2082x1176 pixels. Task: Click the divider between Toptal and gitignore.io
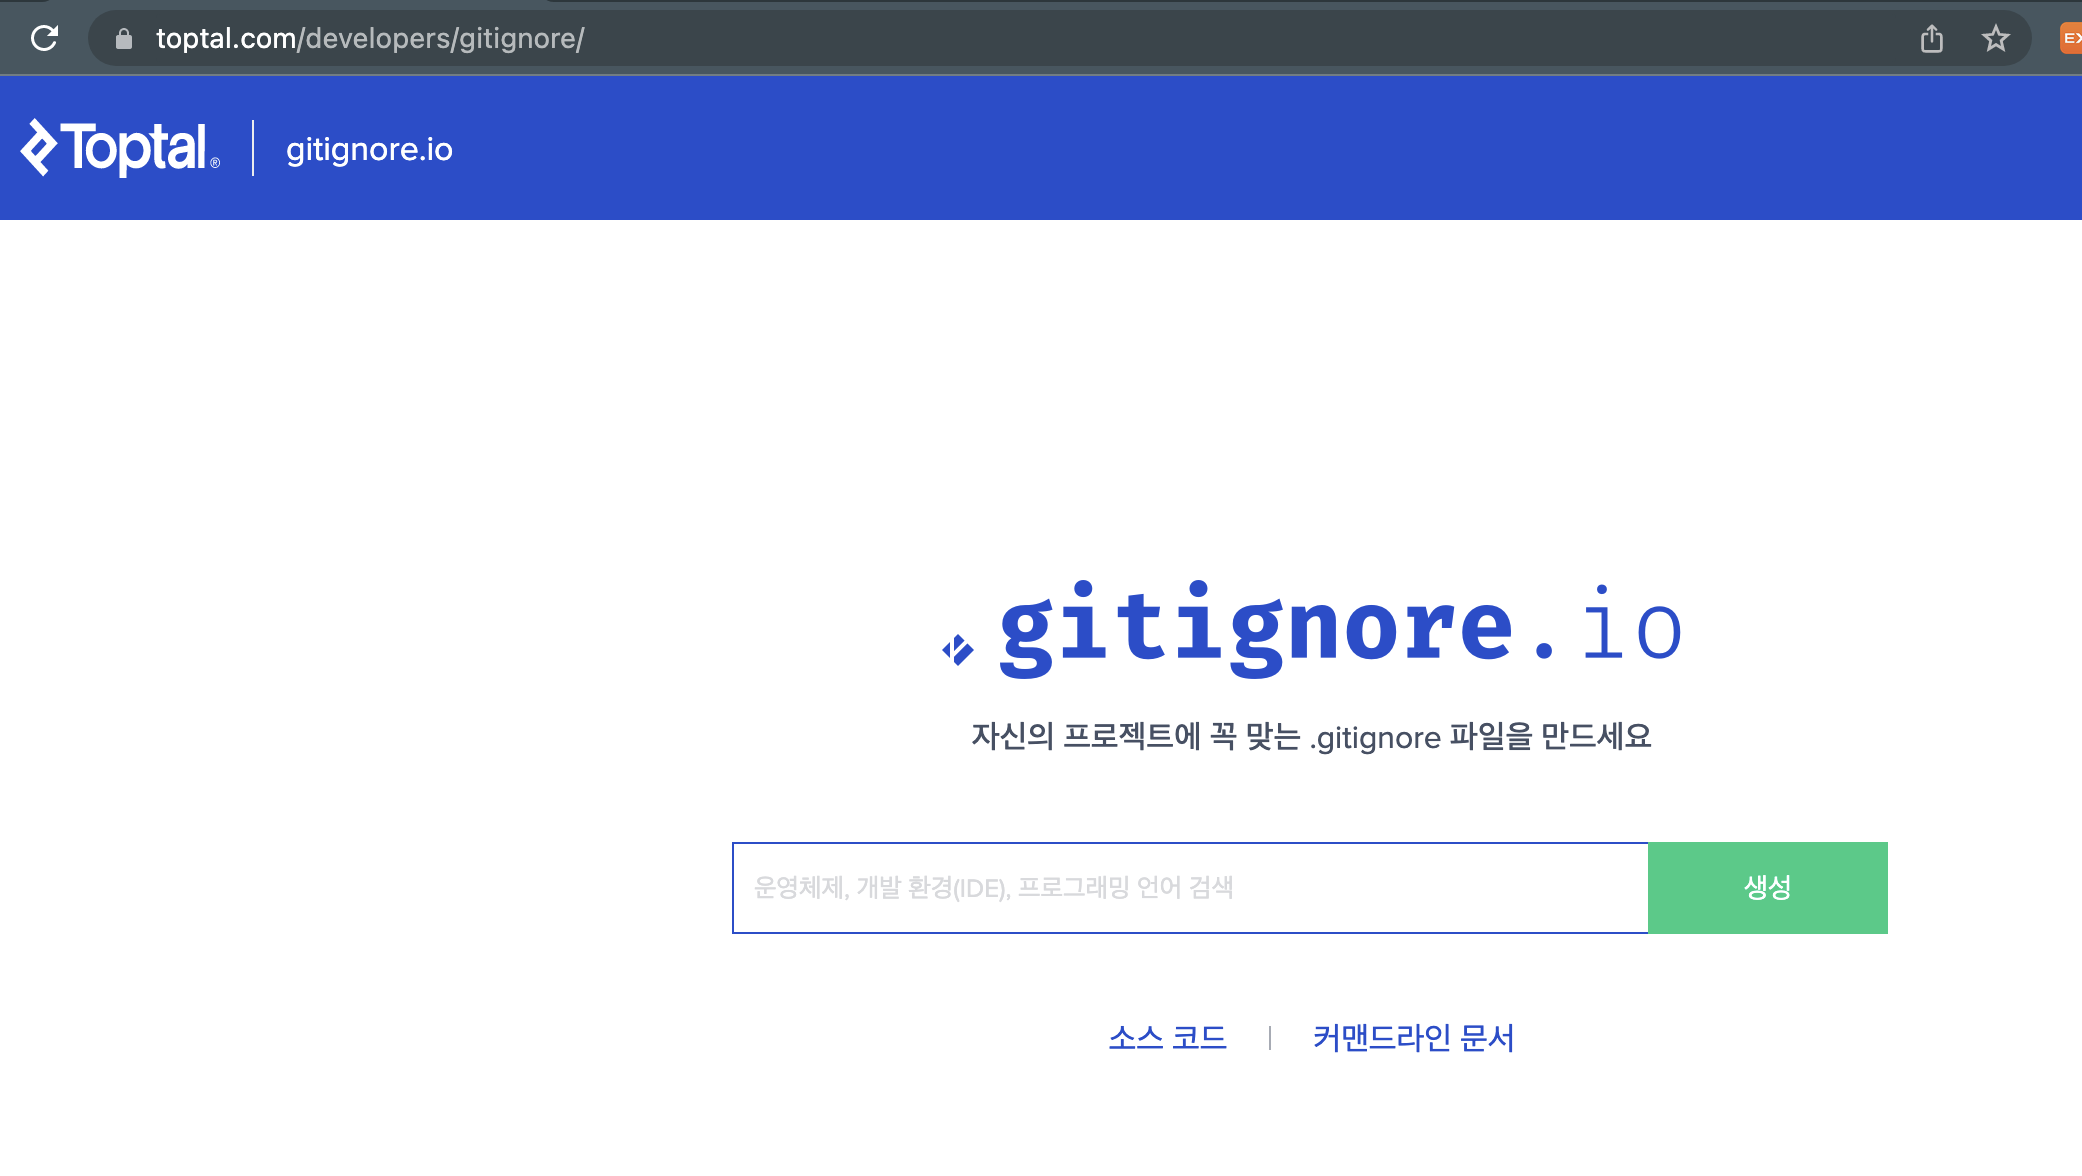tap(253, 148)
